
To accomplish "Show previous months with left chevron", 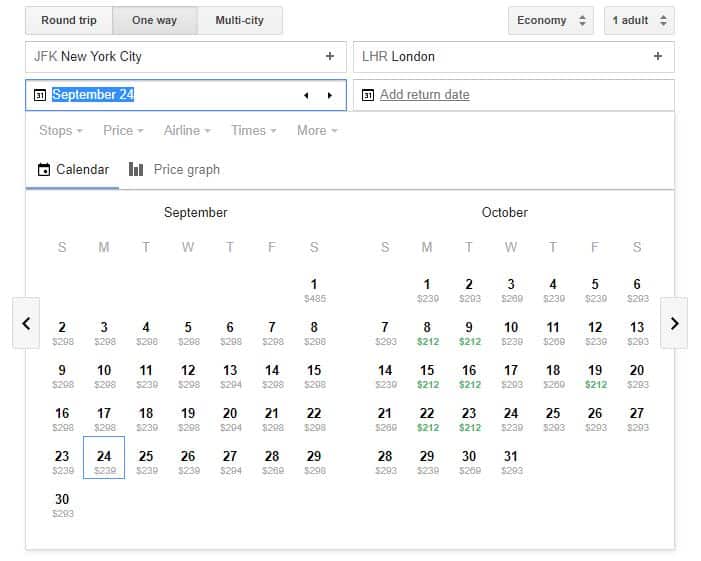I will coord(26,323).
